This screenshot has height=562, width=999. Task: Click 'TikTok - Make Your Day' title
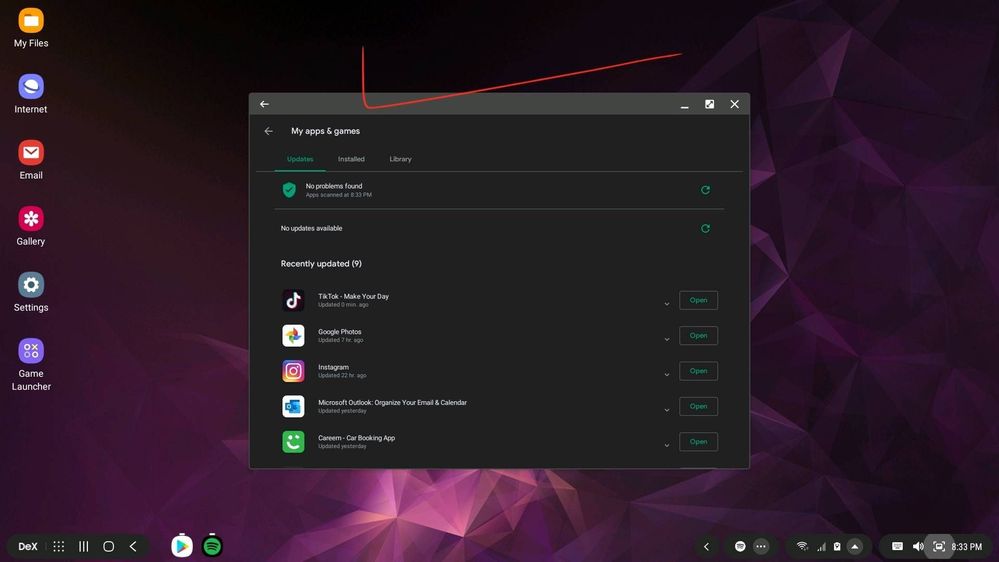(353, 296)
